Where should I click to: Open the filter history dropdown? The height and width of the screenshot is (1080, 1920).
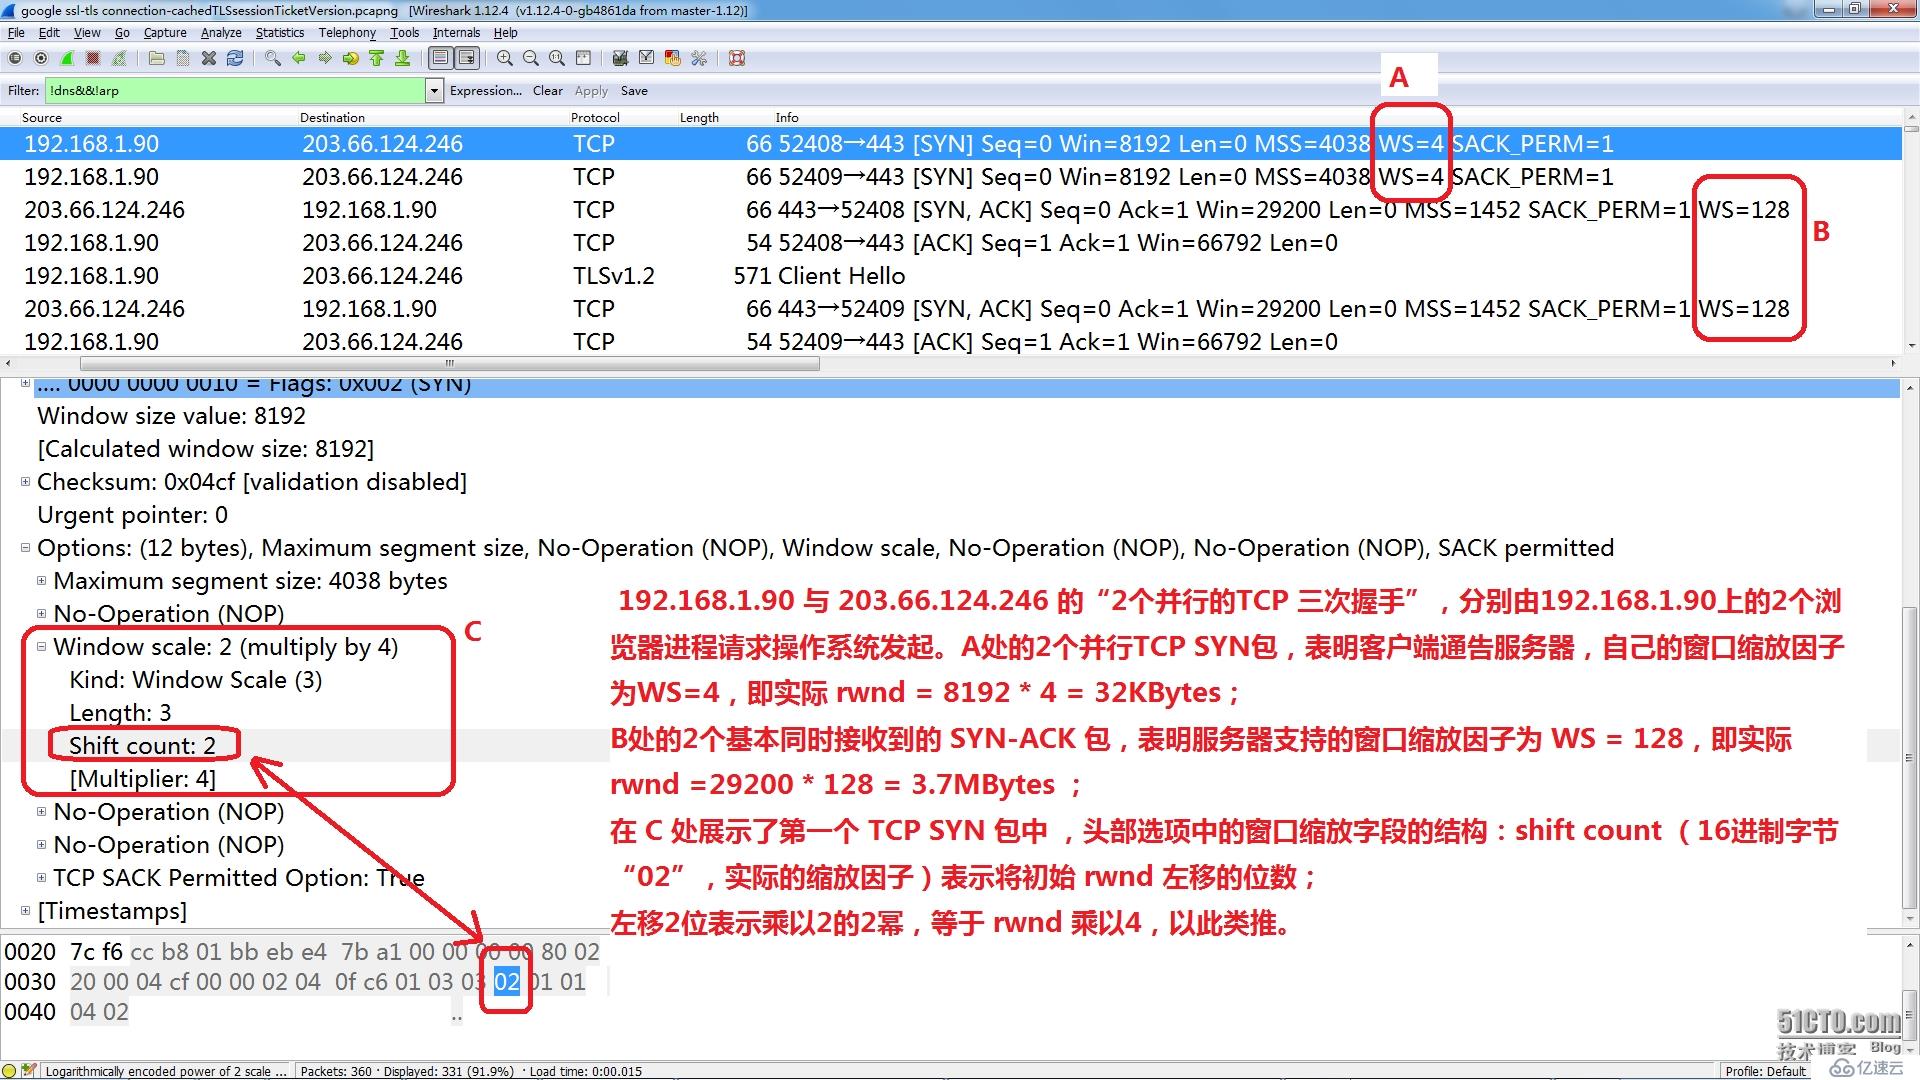click(x=434, y=91)
